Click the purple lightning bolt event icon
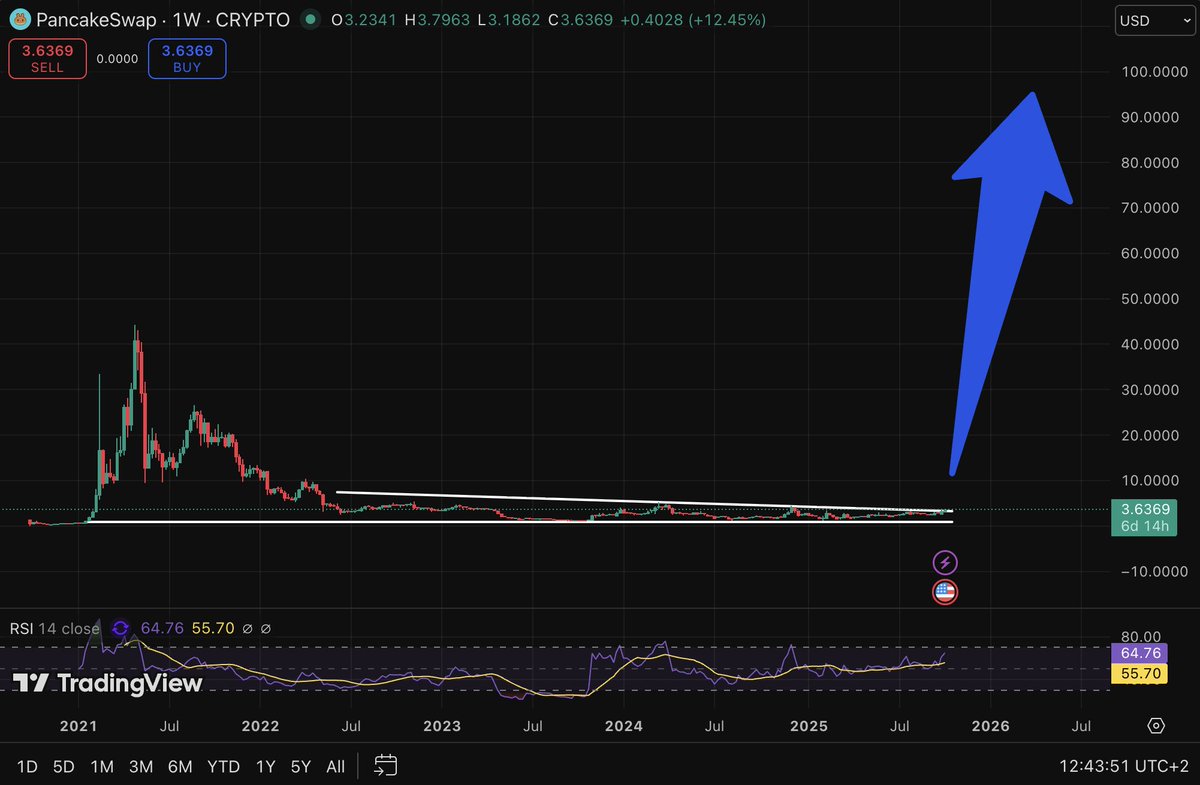The width and height of the screenshot is (1200, 785). coord(945,562)
